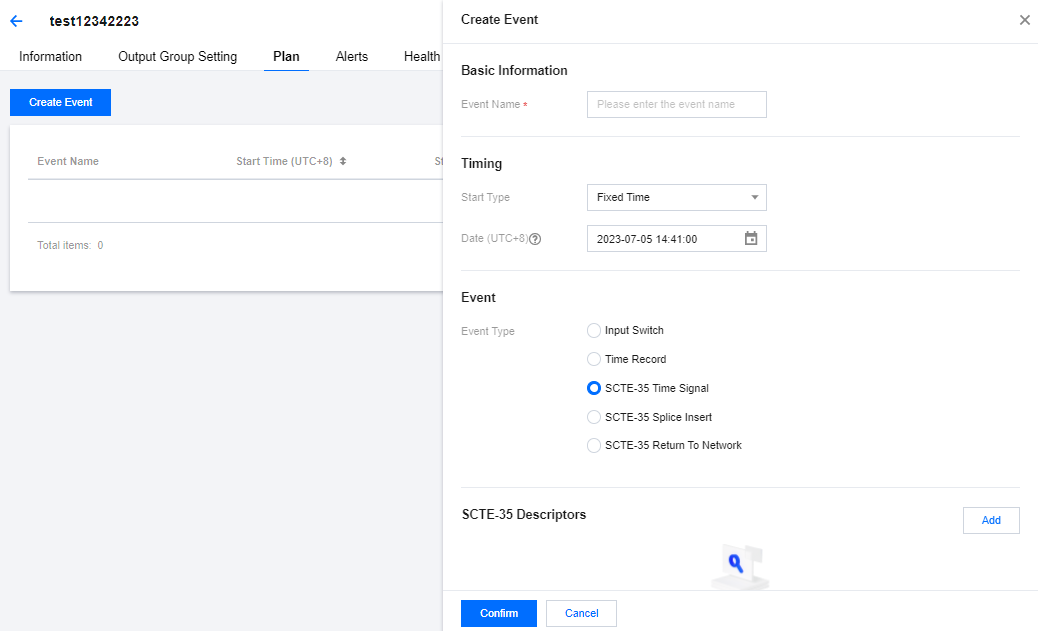Sort by Start Time column arrows
Image resolution: width=1038 pixels, height=631 pixels.
(343, 161)
